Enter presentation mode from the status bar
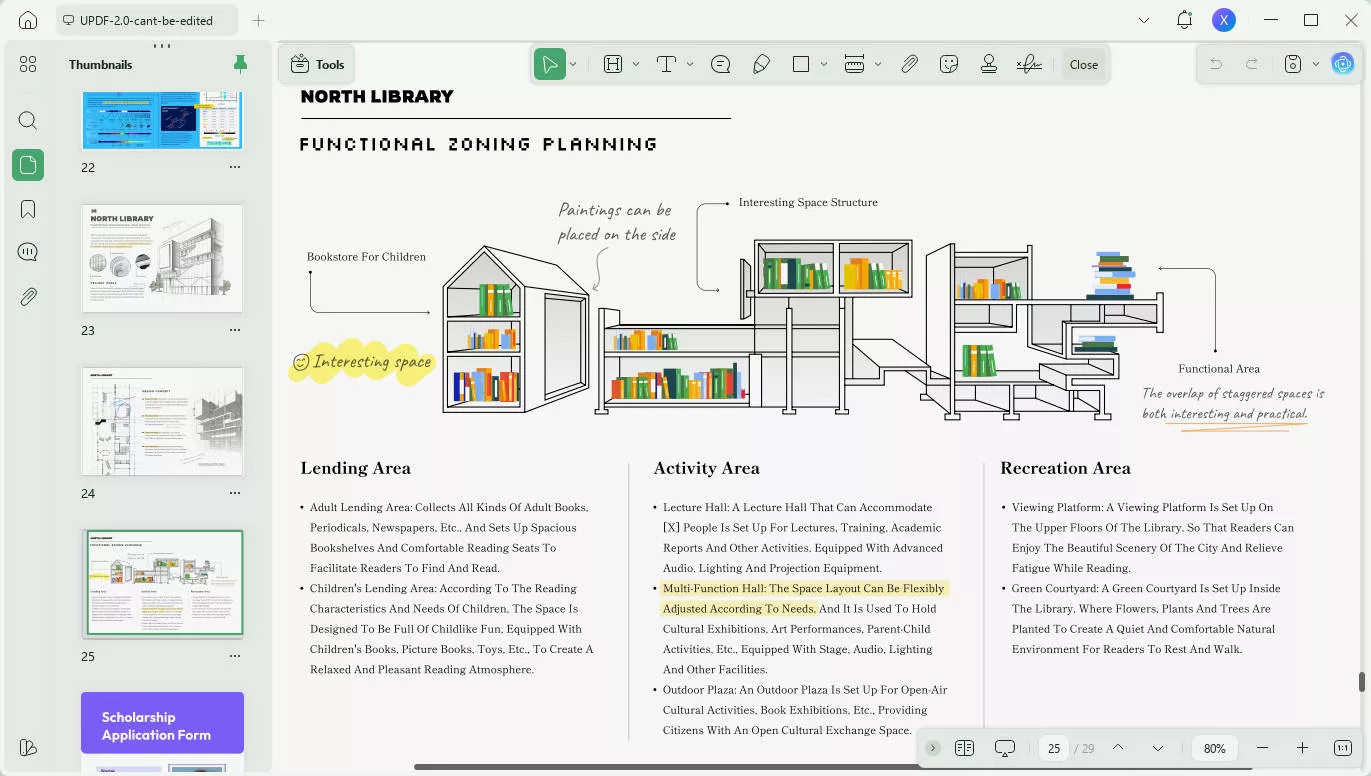This screenshot has height=776, width=1371. click(1004, 747)
